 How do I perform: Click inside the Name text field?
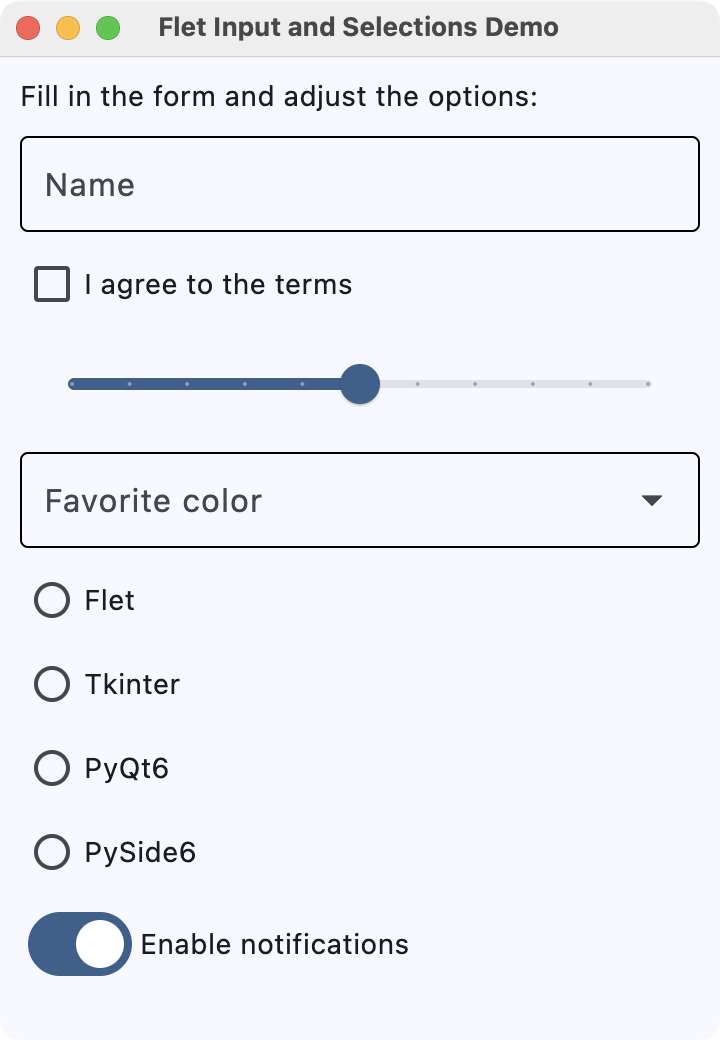[360, 184]
